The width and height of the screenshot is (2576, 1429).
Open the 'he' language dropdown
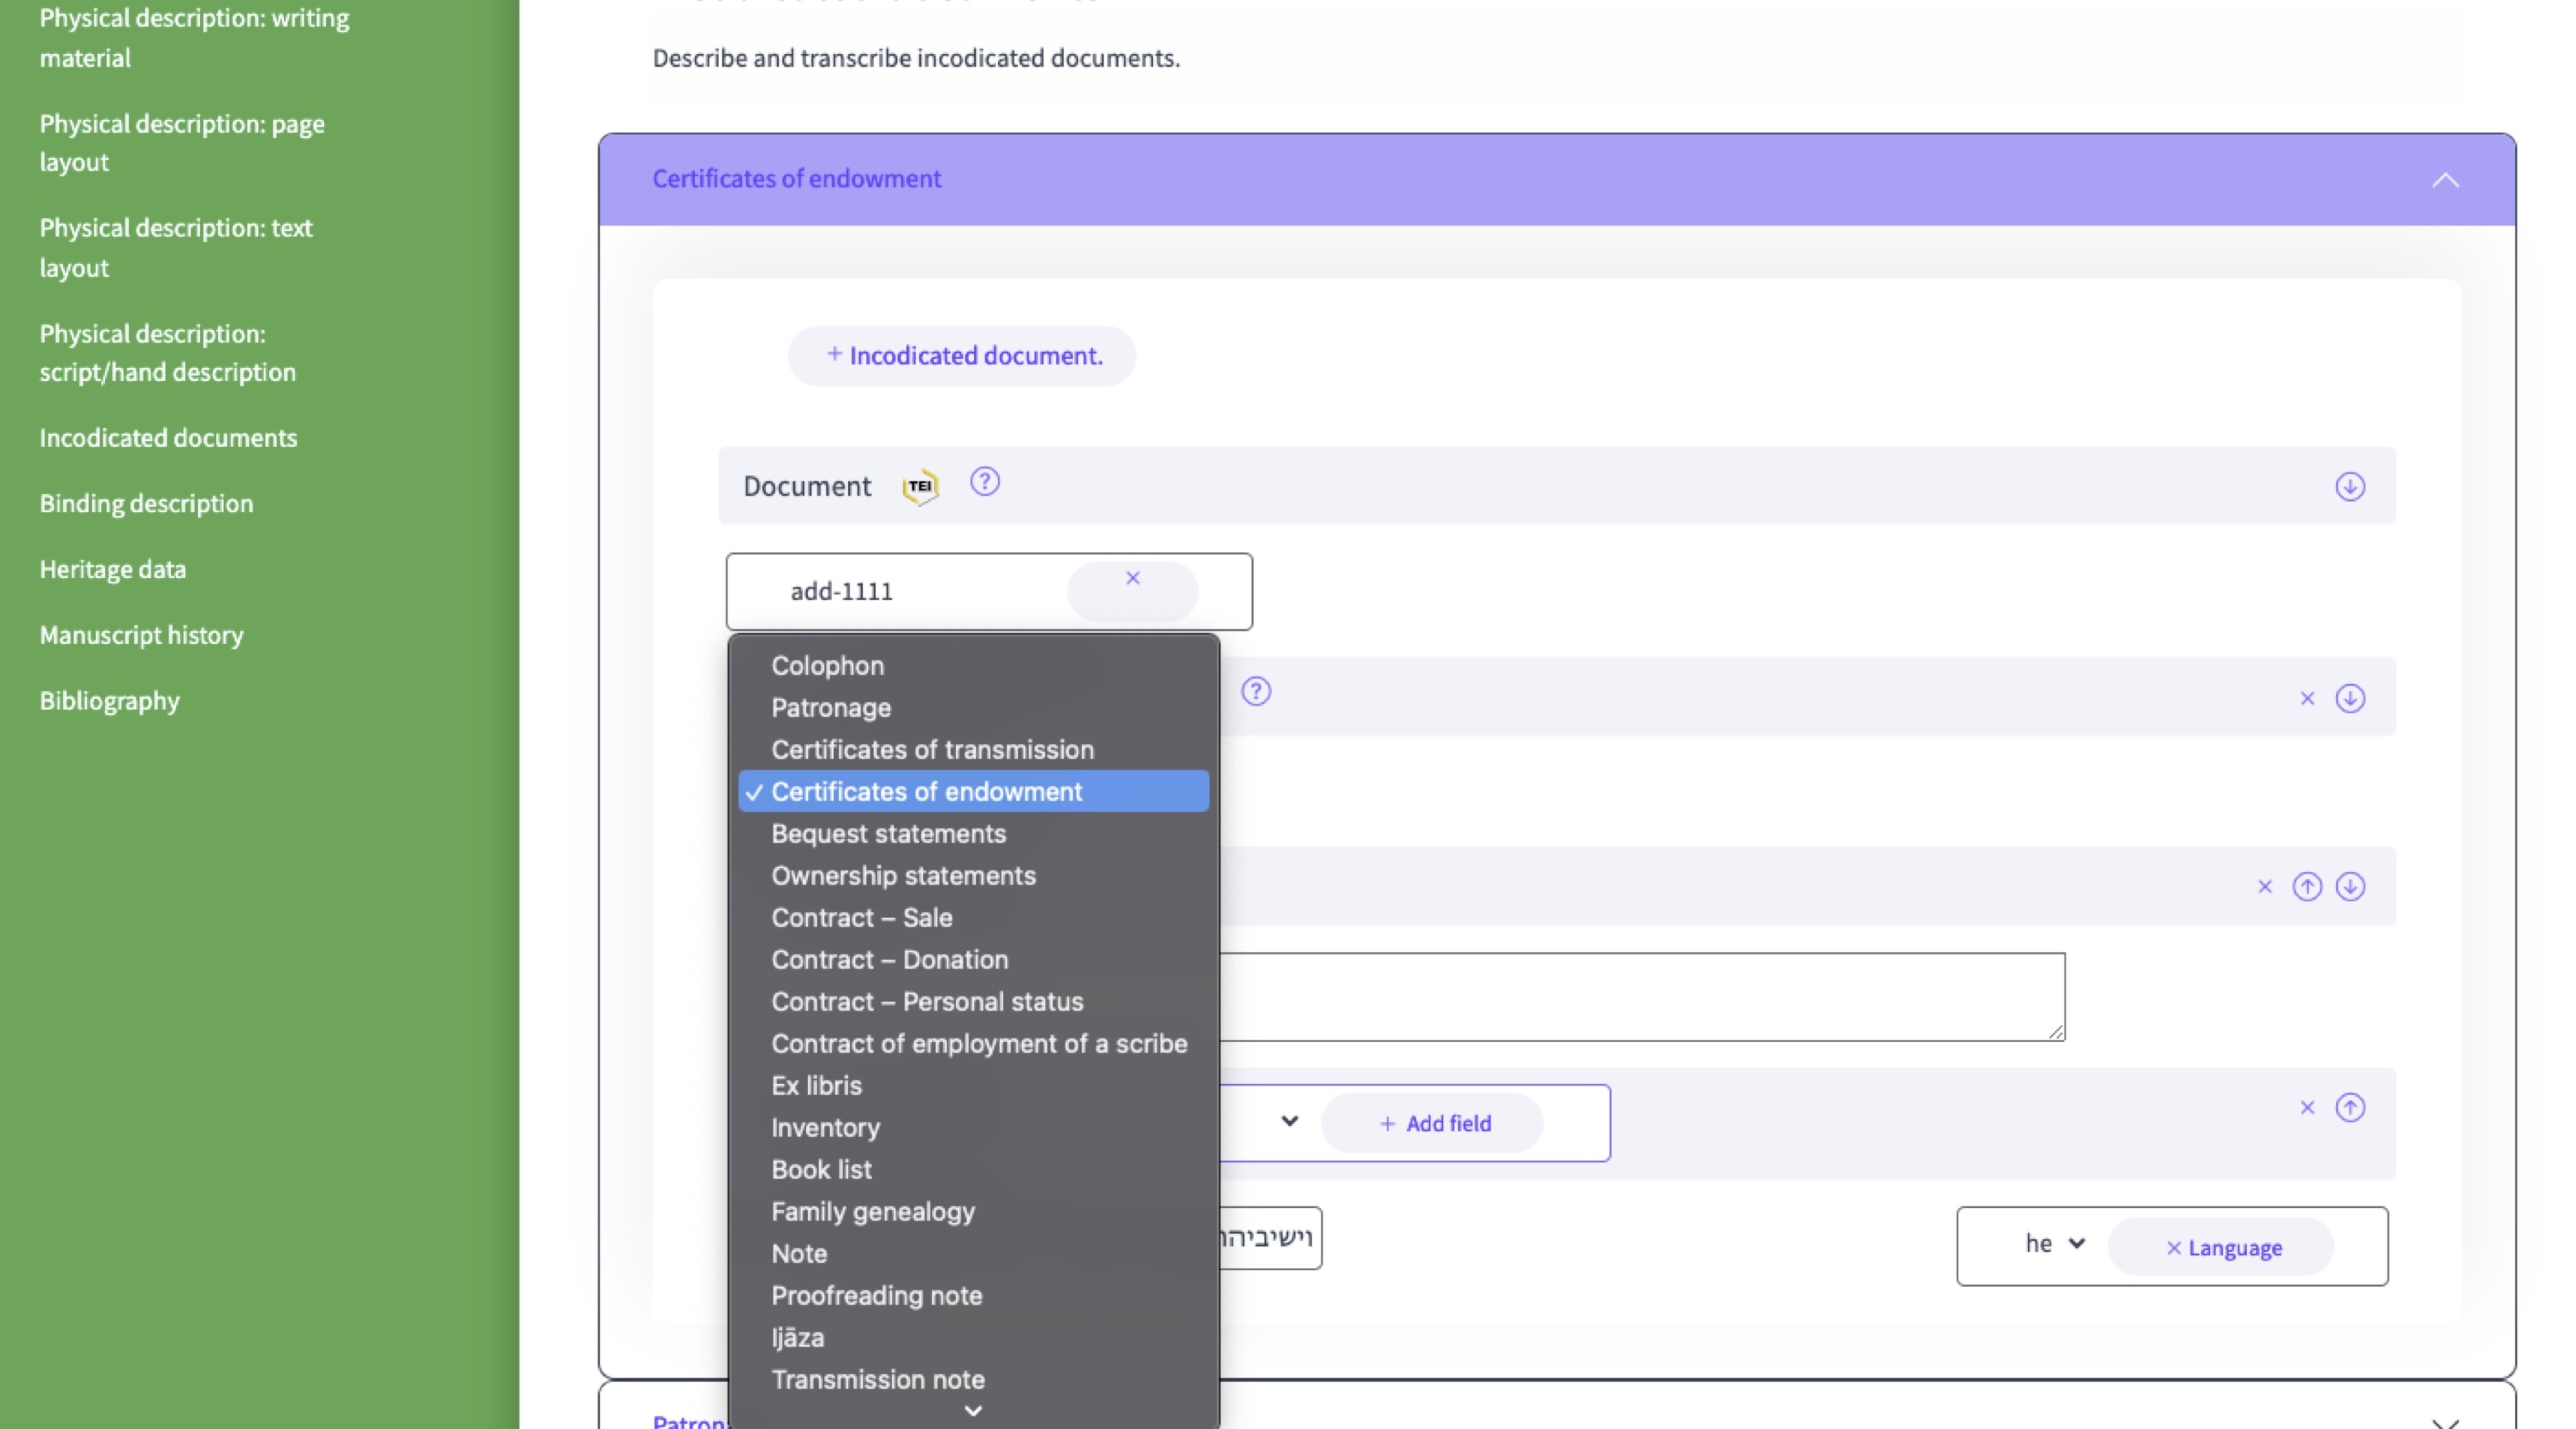tap(2054, 1244)
